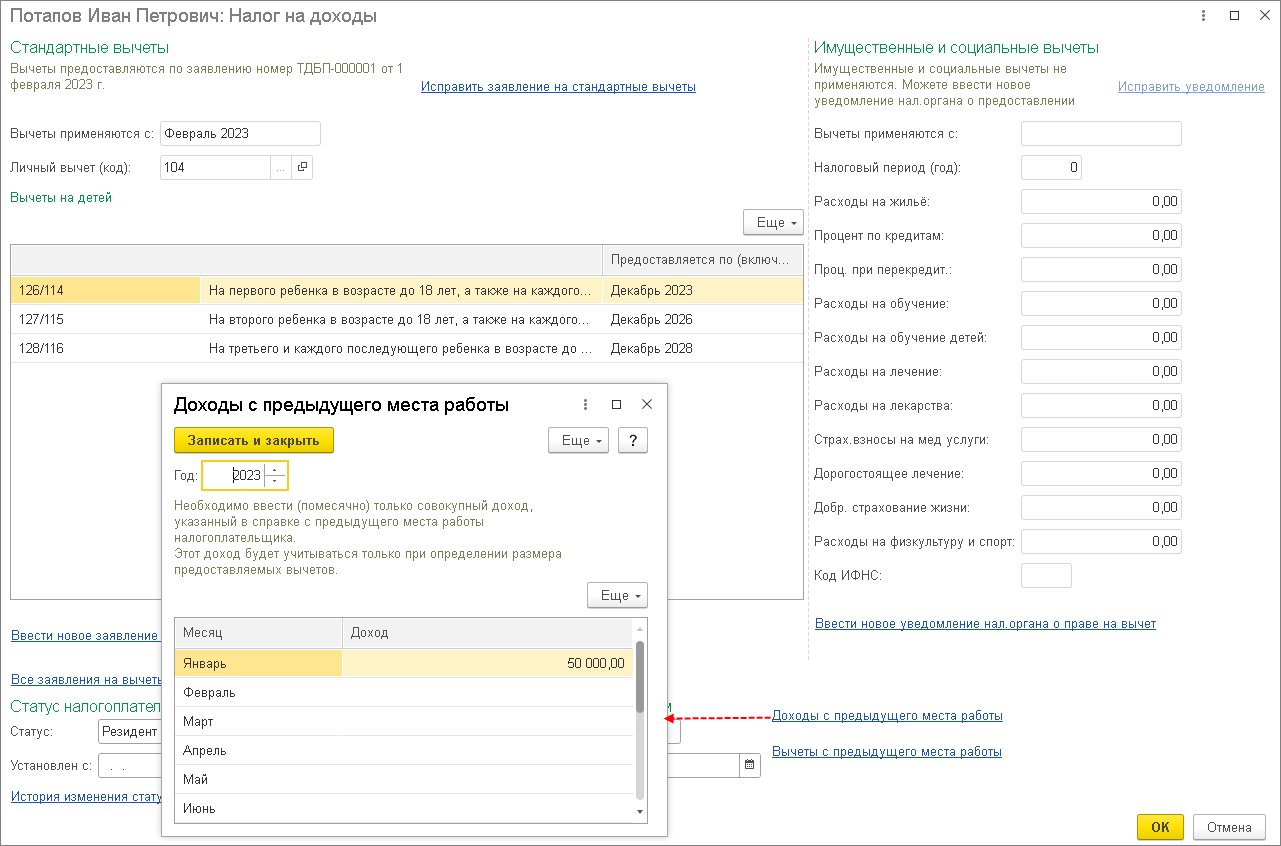The height and width of the screenshot is (846, 1281).
Task: Close the income from previous job dialog
Action: click(x=647, y=405)
